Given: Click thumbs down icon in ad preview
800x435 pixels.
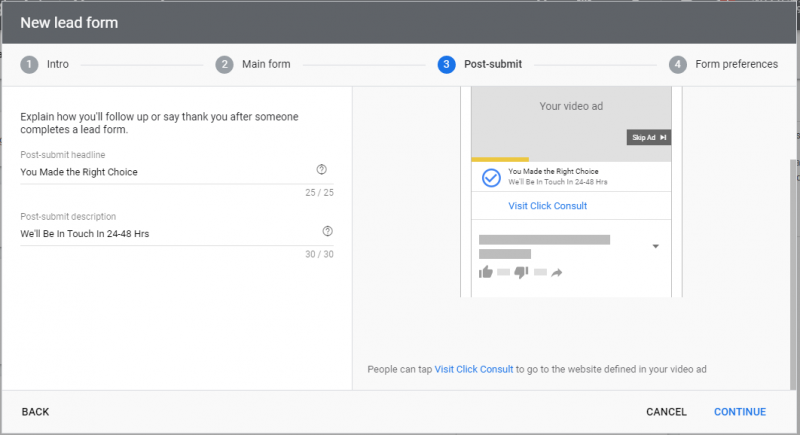Looking at the screenshot, I should 521,272.
